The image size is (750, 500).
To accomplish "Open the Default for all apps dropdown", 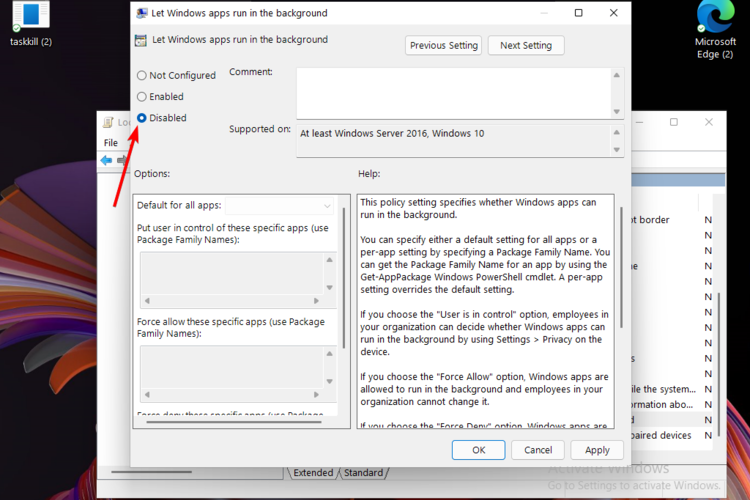I will click(279, 206).
